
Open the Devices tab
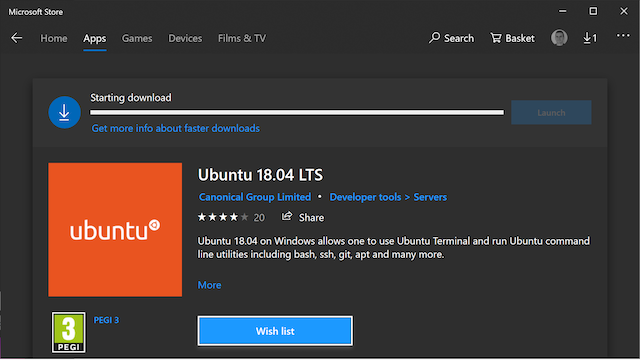[185, 38]
